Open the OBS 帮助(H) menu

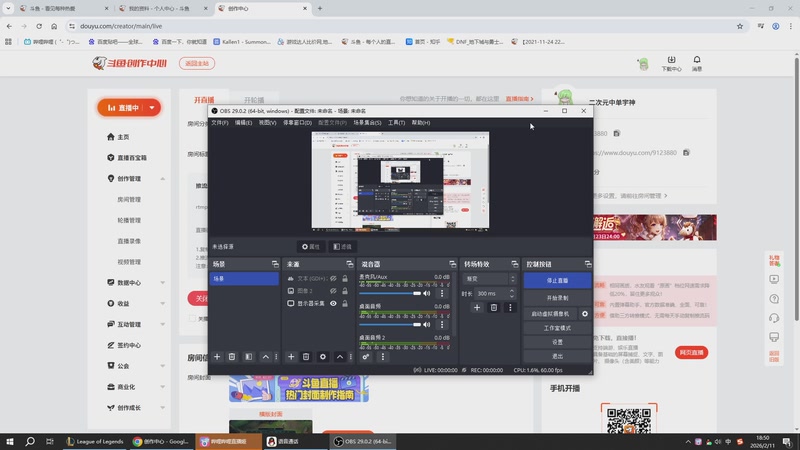click(x=421, y=122)
